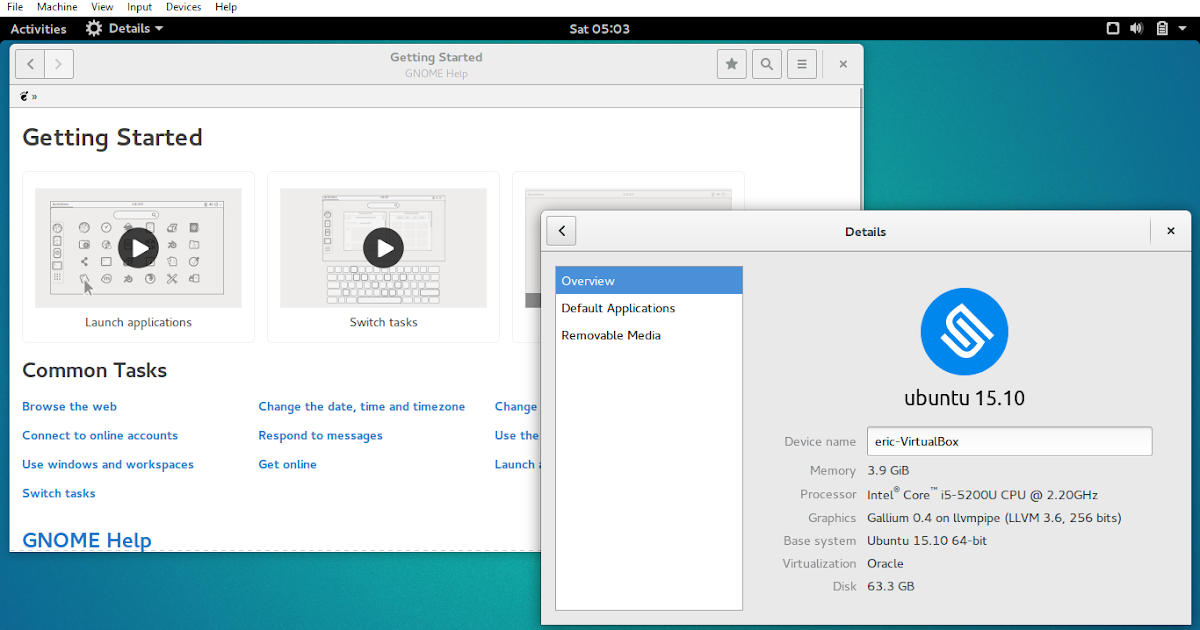Open search with the magnifier icon
The image size is (1200, 630).
767,64
